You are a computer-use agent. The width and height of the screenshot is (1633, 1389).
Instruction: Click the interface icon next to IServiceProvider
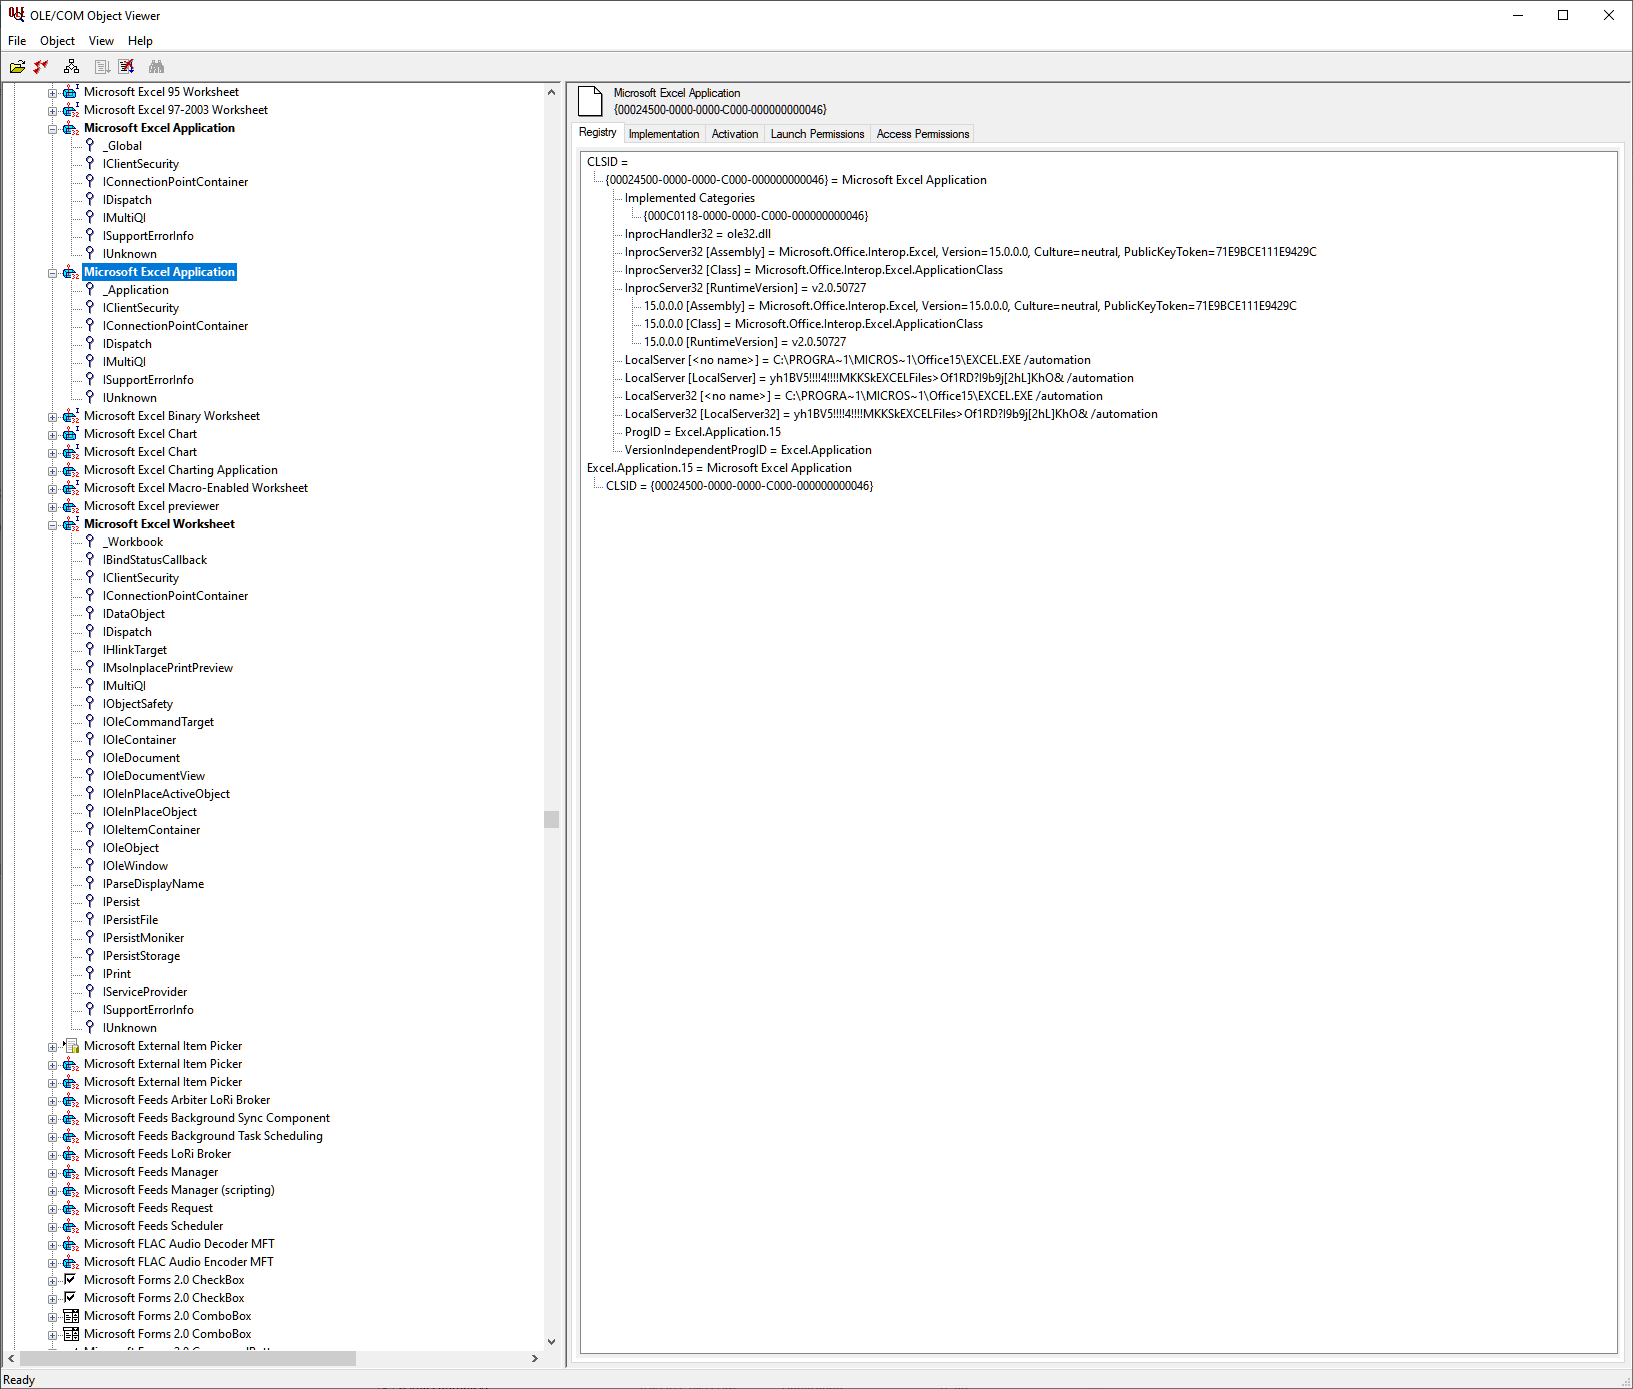(x=90, y=992)
